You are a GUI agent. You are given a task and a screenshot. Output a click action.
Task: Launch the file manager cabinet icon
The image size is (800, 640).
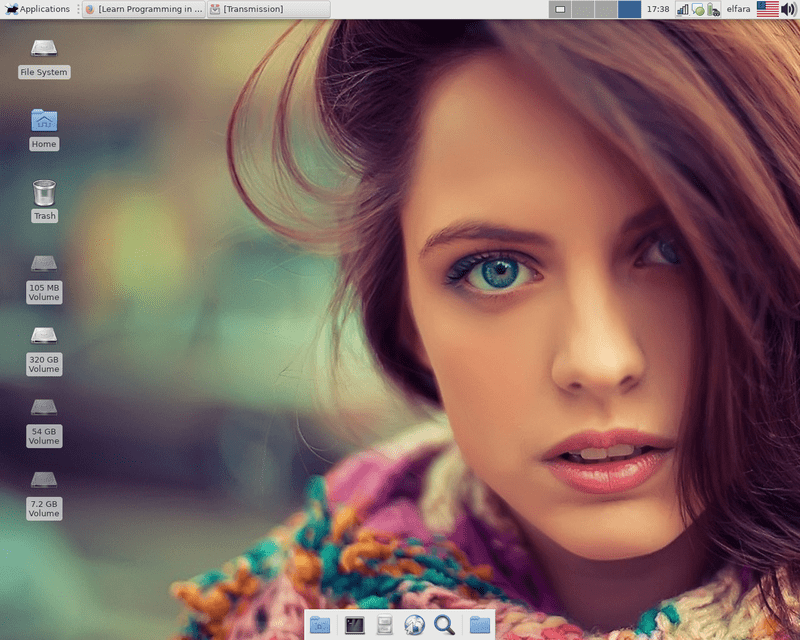coord(383,625)
